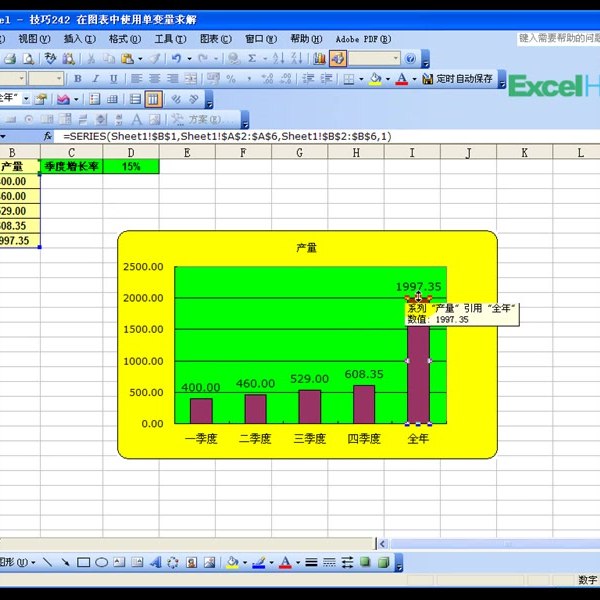The width and height of the screenshot is (600, 600).
Task: Select the Line drawing tool
Action: [47, 562]
